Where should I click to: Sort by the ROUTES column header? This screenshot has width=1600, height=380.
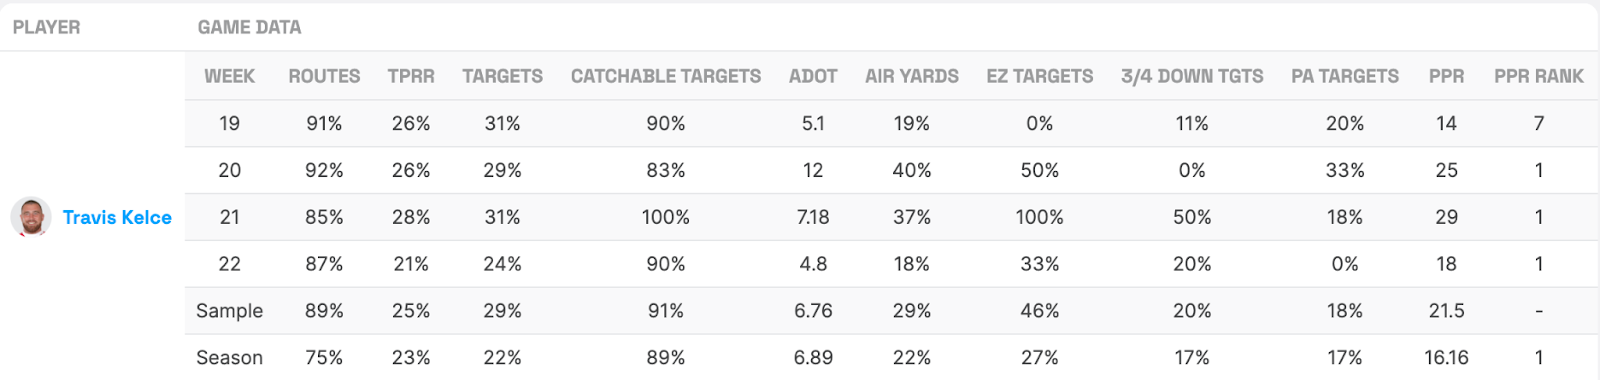(324, 76)
